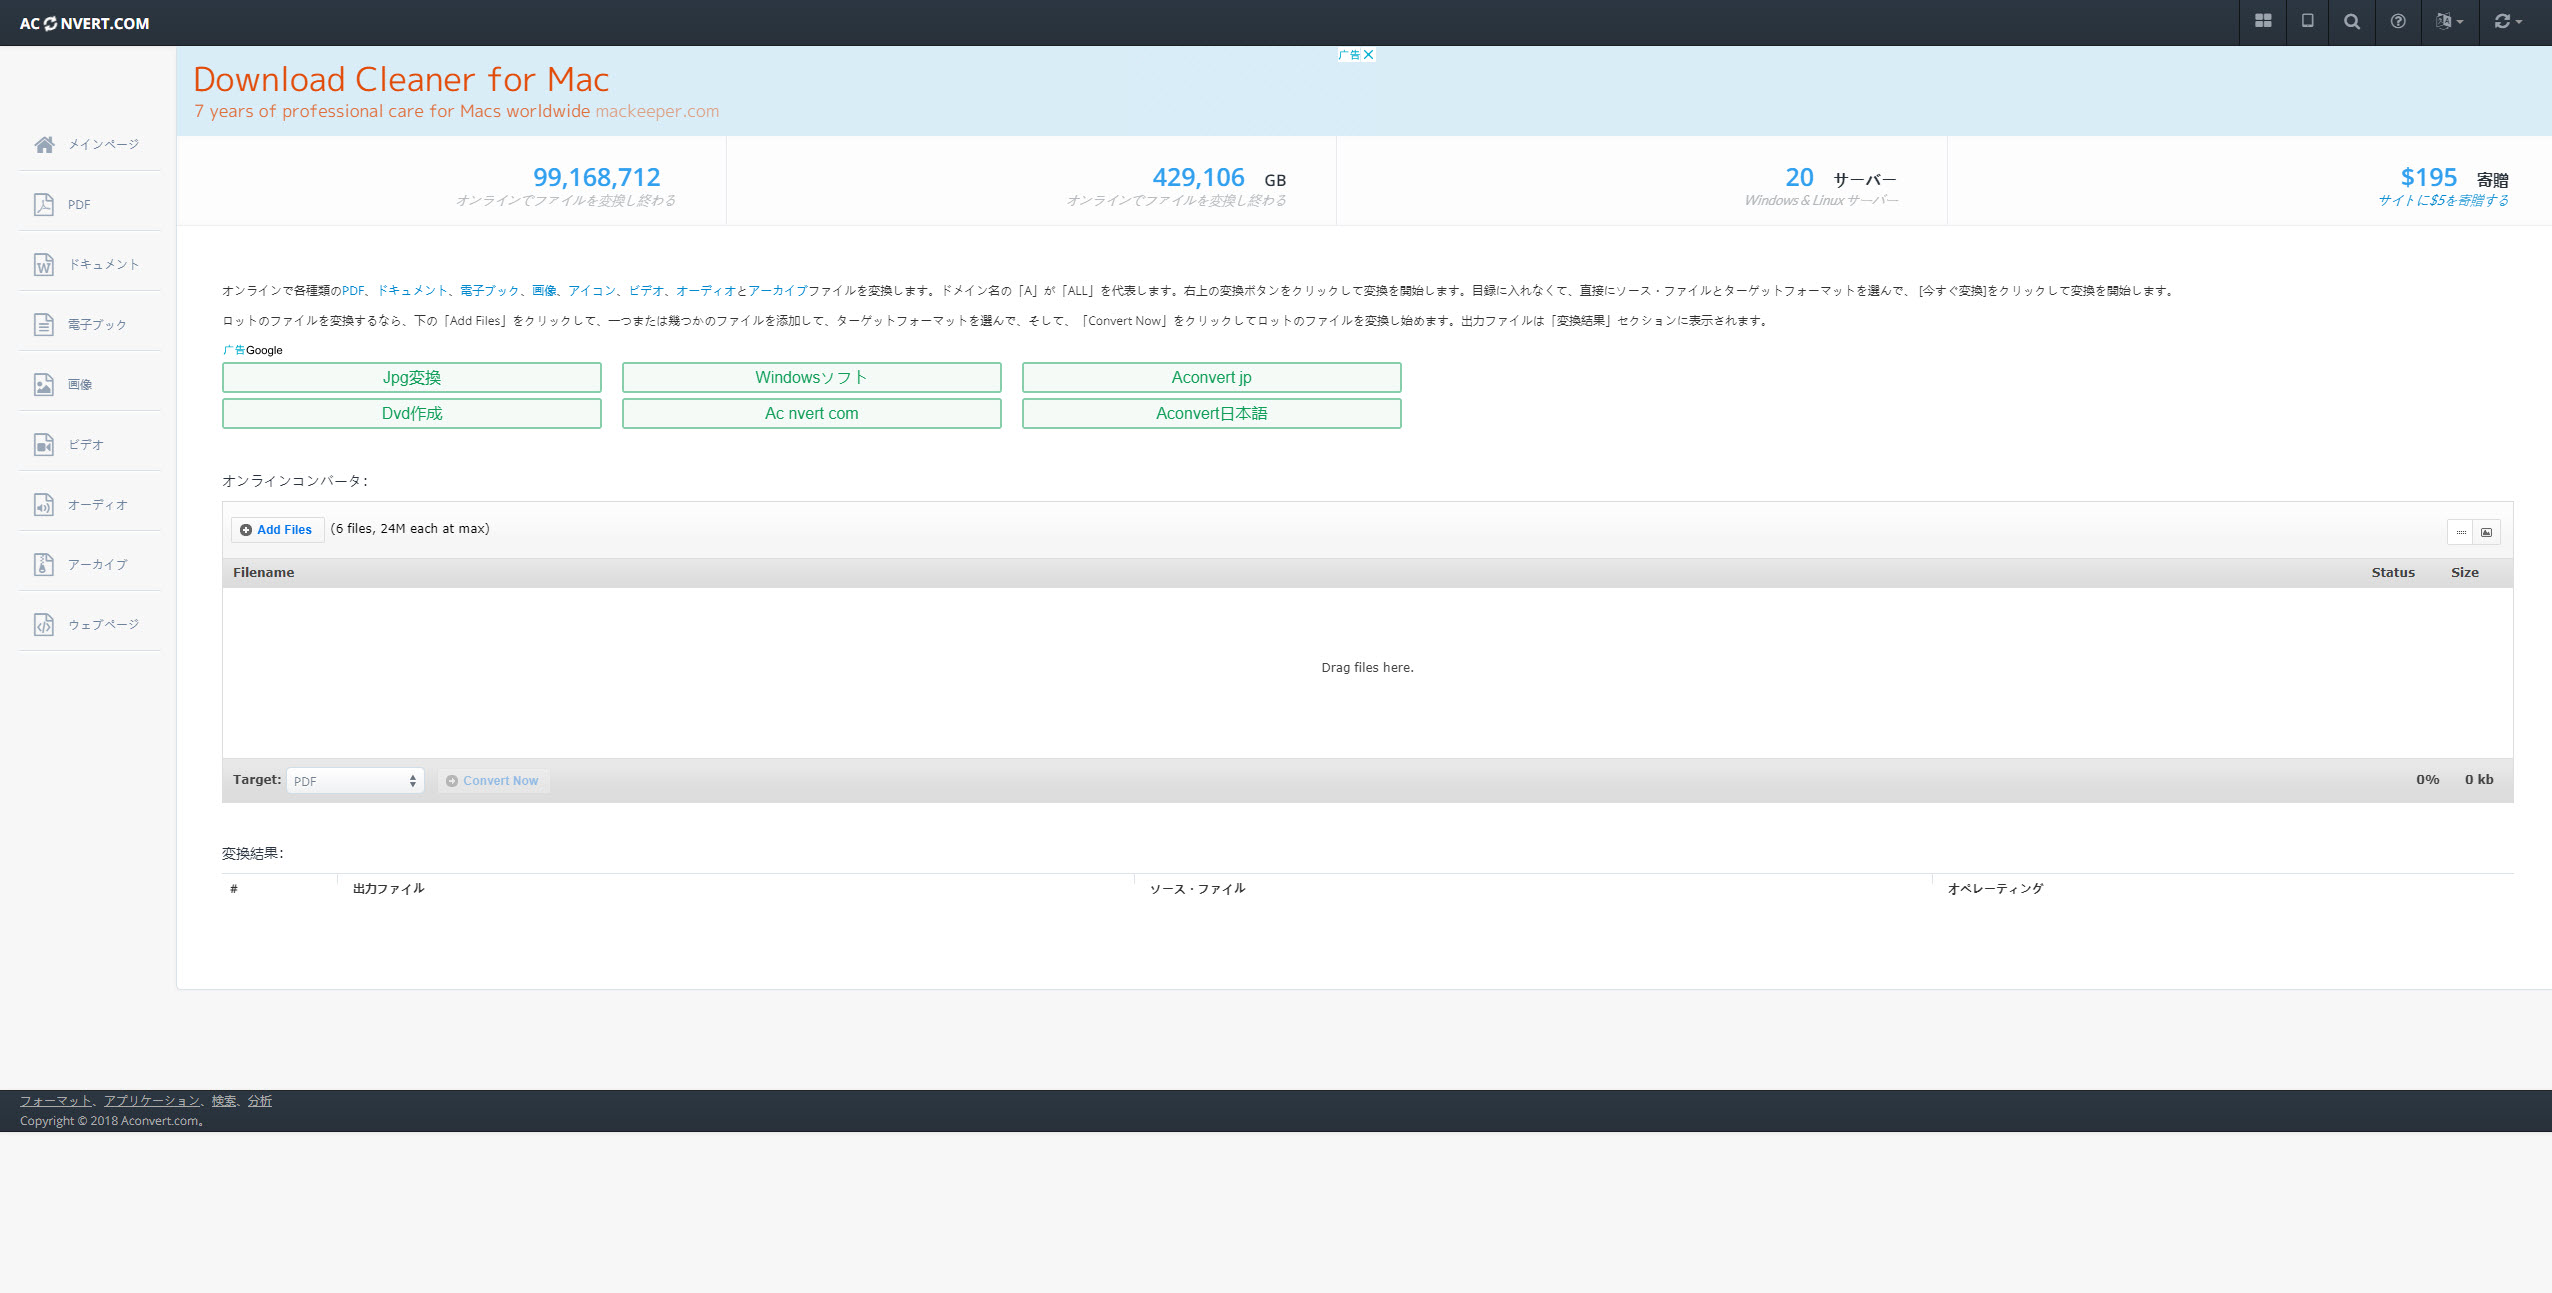The width and height of the screenshot is (2552, 1293).
Task: Click Download Cleaner for Mac ad headline
Action: click(401, 79)
